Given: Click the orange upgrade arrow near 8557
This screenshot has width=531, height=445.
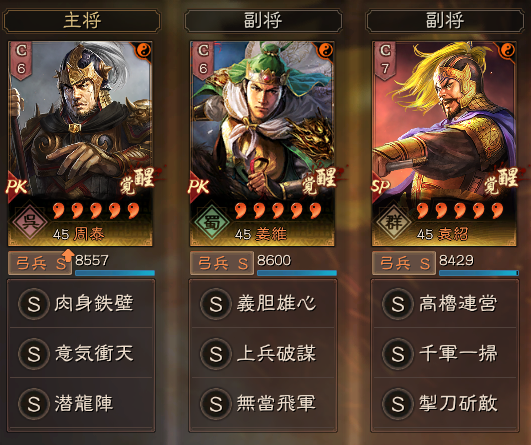Looking at the screenshot, I should click(x=68, y=255).
